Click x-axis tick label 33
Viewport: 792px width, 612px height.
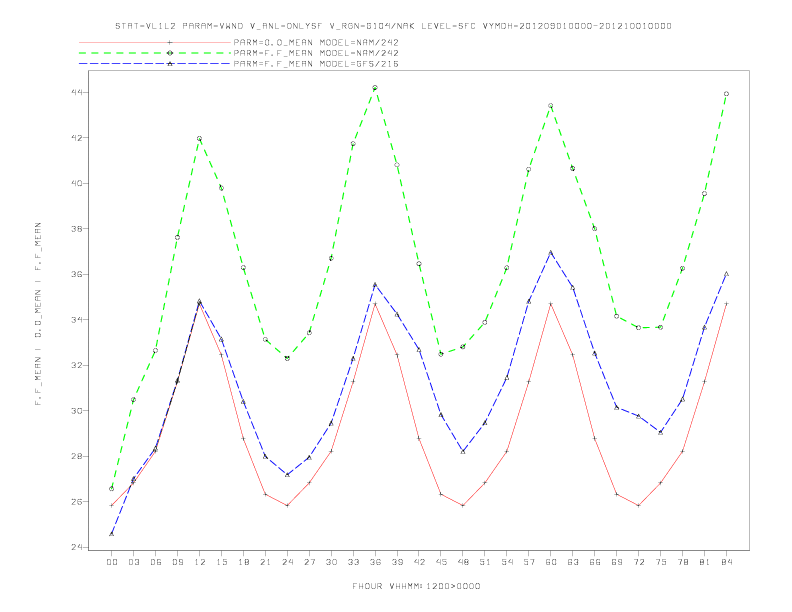[x=353, y=562]
